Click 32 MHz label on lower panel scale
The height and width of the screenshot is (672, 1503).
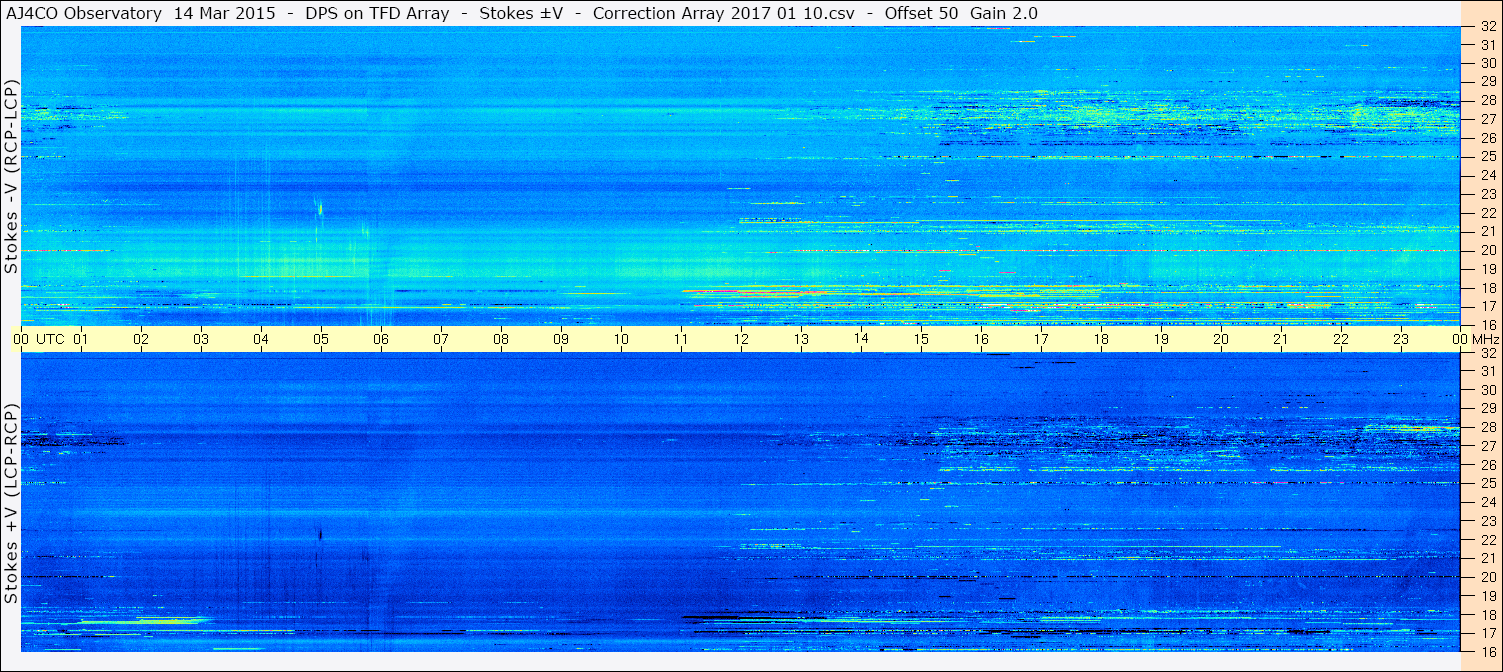click(1488, 353)
